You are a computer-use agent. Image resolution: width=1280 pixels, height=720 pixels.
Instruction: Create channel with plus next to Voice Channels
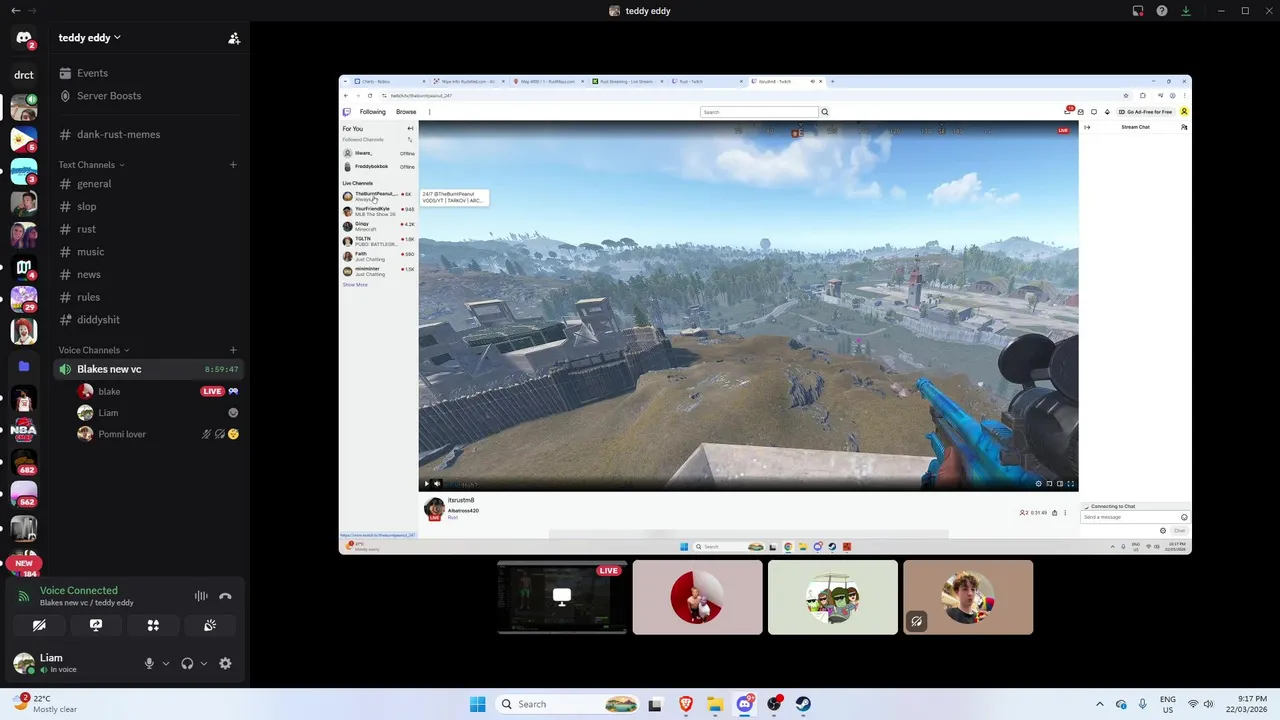pos(233,350)
